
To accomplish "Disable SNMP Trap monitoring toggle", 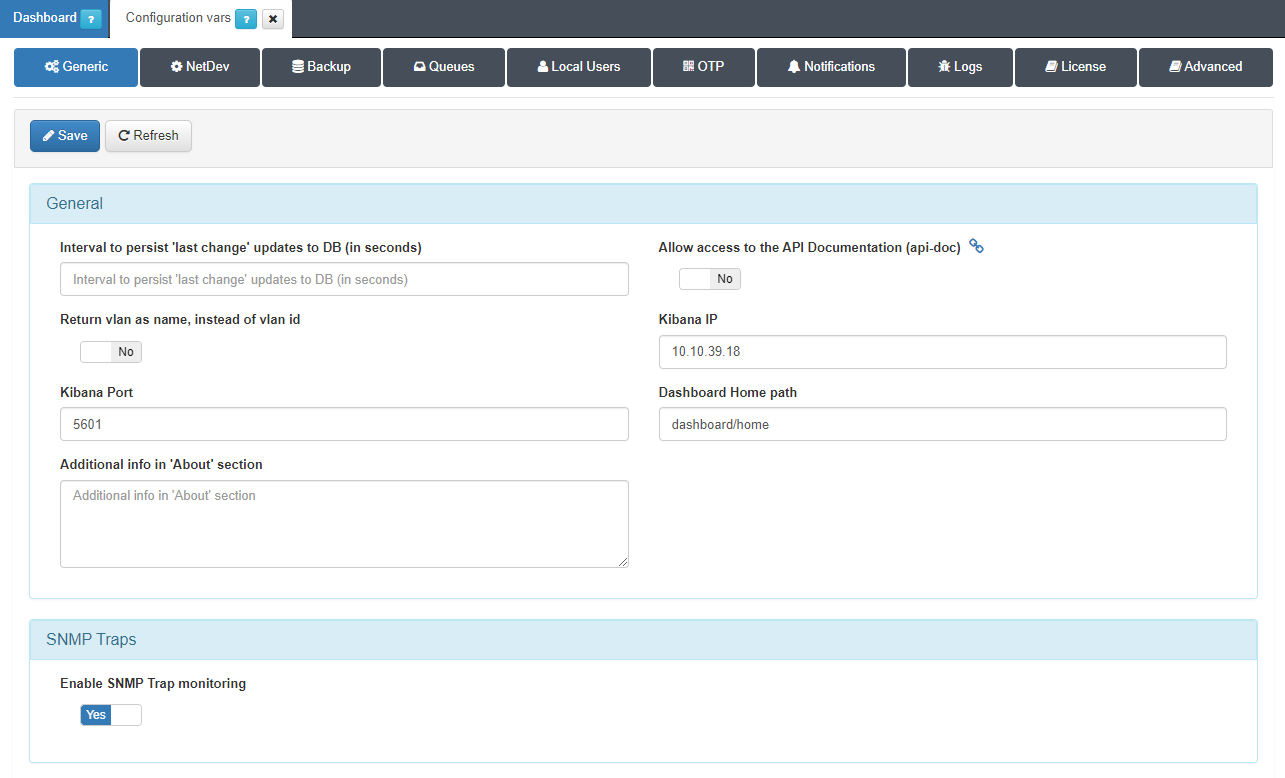I will tap(111, 715).
